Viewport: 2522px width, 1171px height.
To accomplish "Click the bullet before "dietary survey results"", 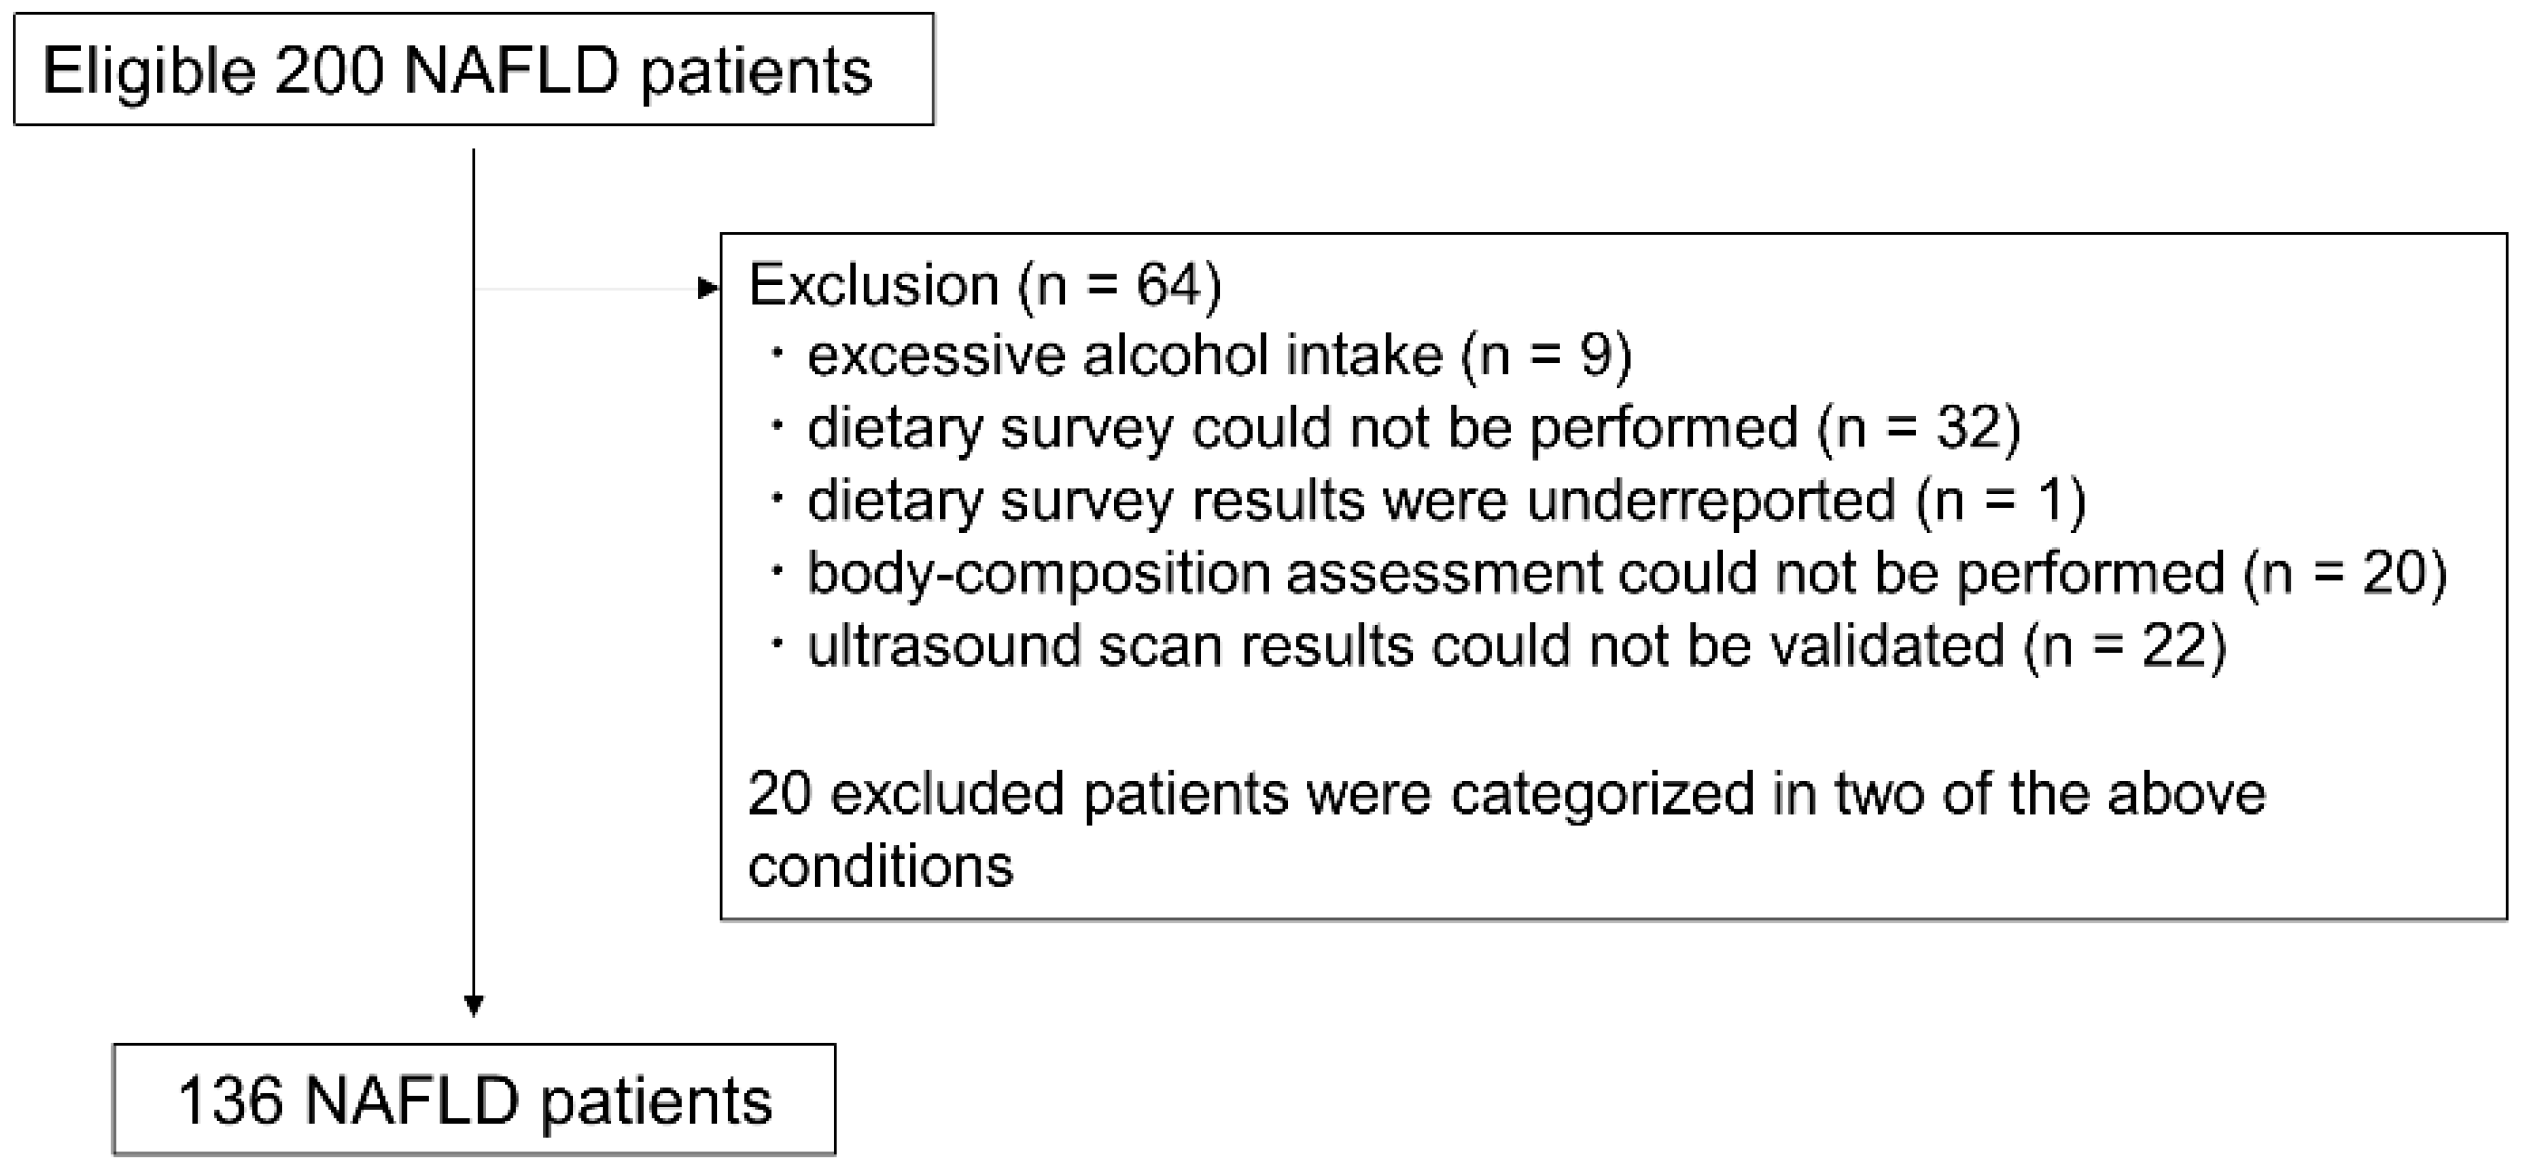I will pos(778,498).
